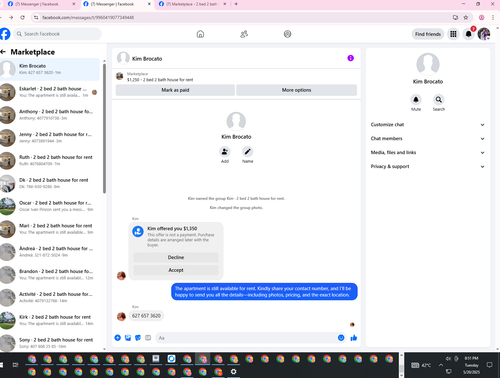Image resolution: width=500 pixels, height=378 pixels.
Task: Switch to second Messenger browser tab
Action: [116, 4]
